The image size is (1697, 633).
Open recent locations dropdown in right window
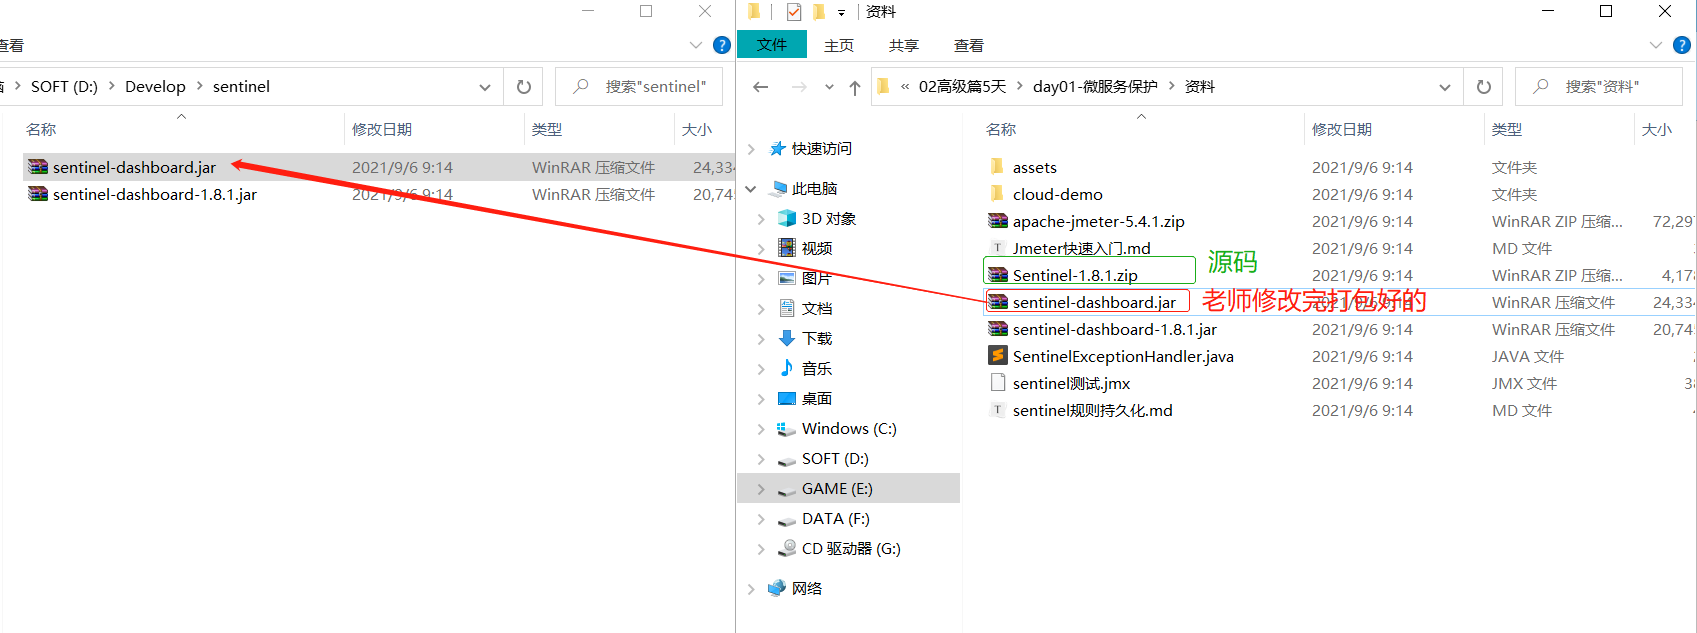829,87
